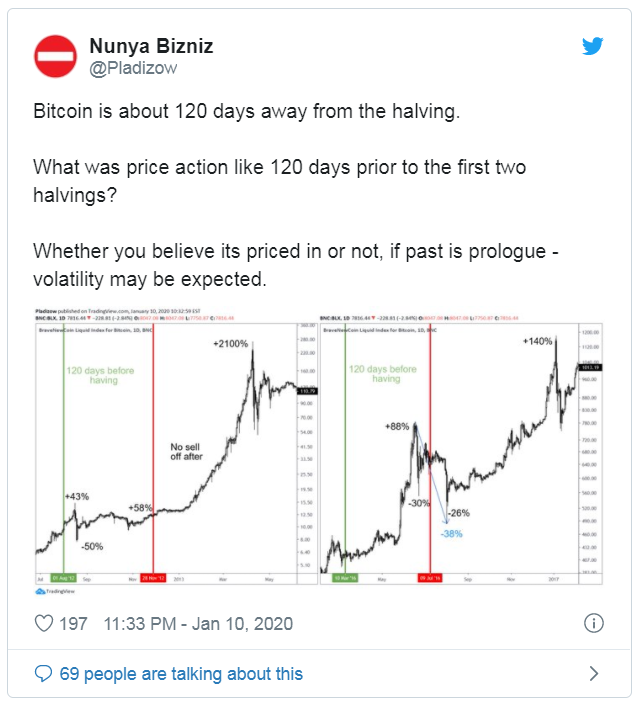637x704 pixels.
Task: Open the Nunya Bizniz profile name
Action: coord(151,46)
